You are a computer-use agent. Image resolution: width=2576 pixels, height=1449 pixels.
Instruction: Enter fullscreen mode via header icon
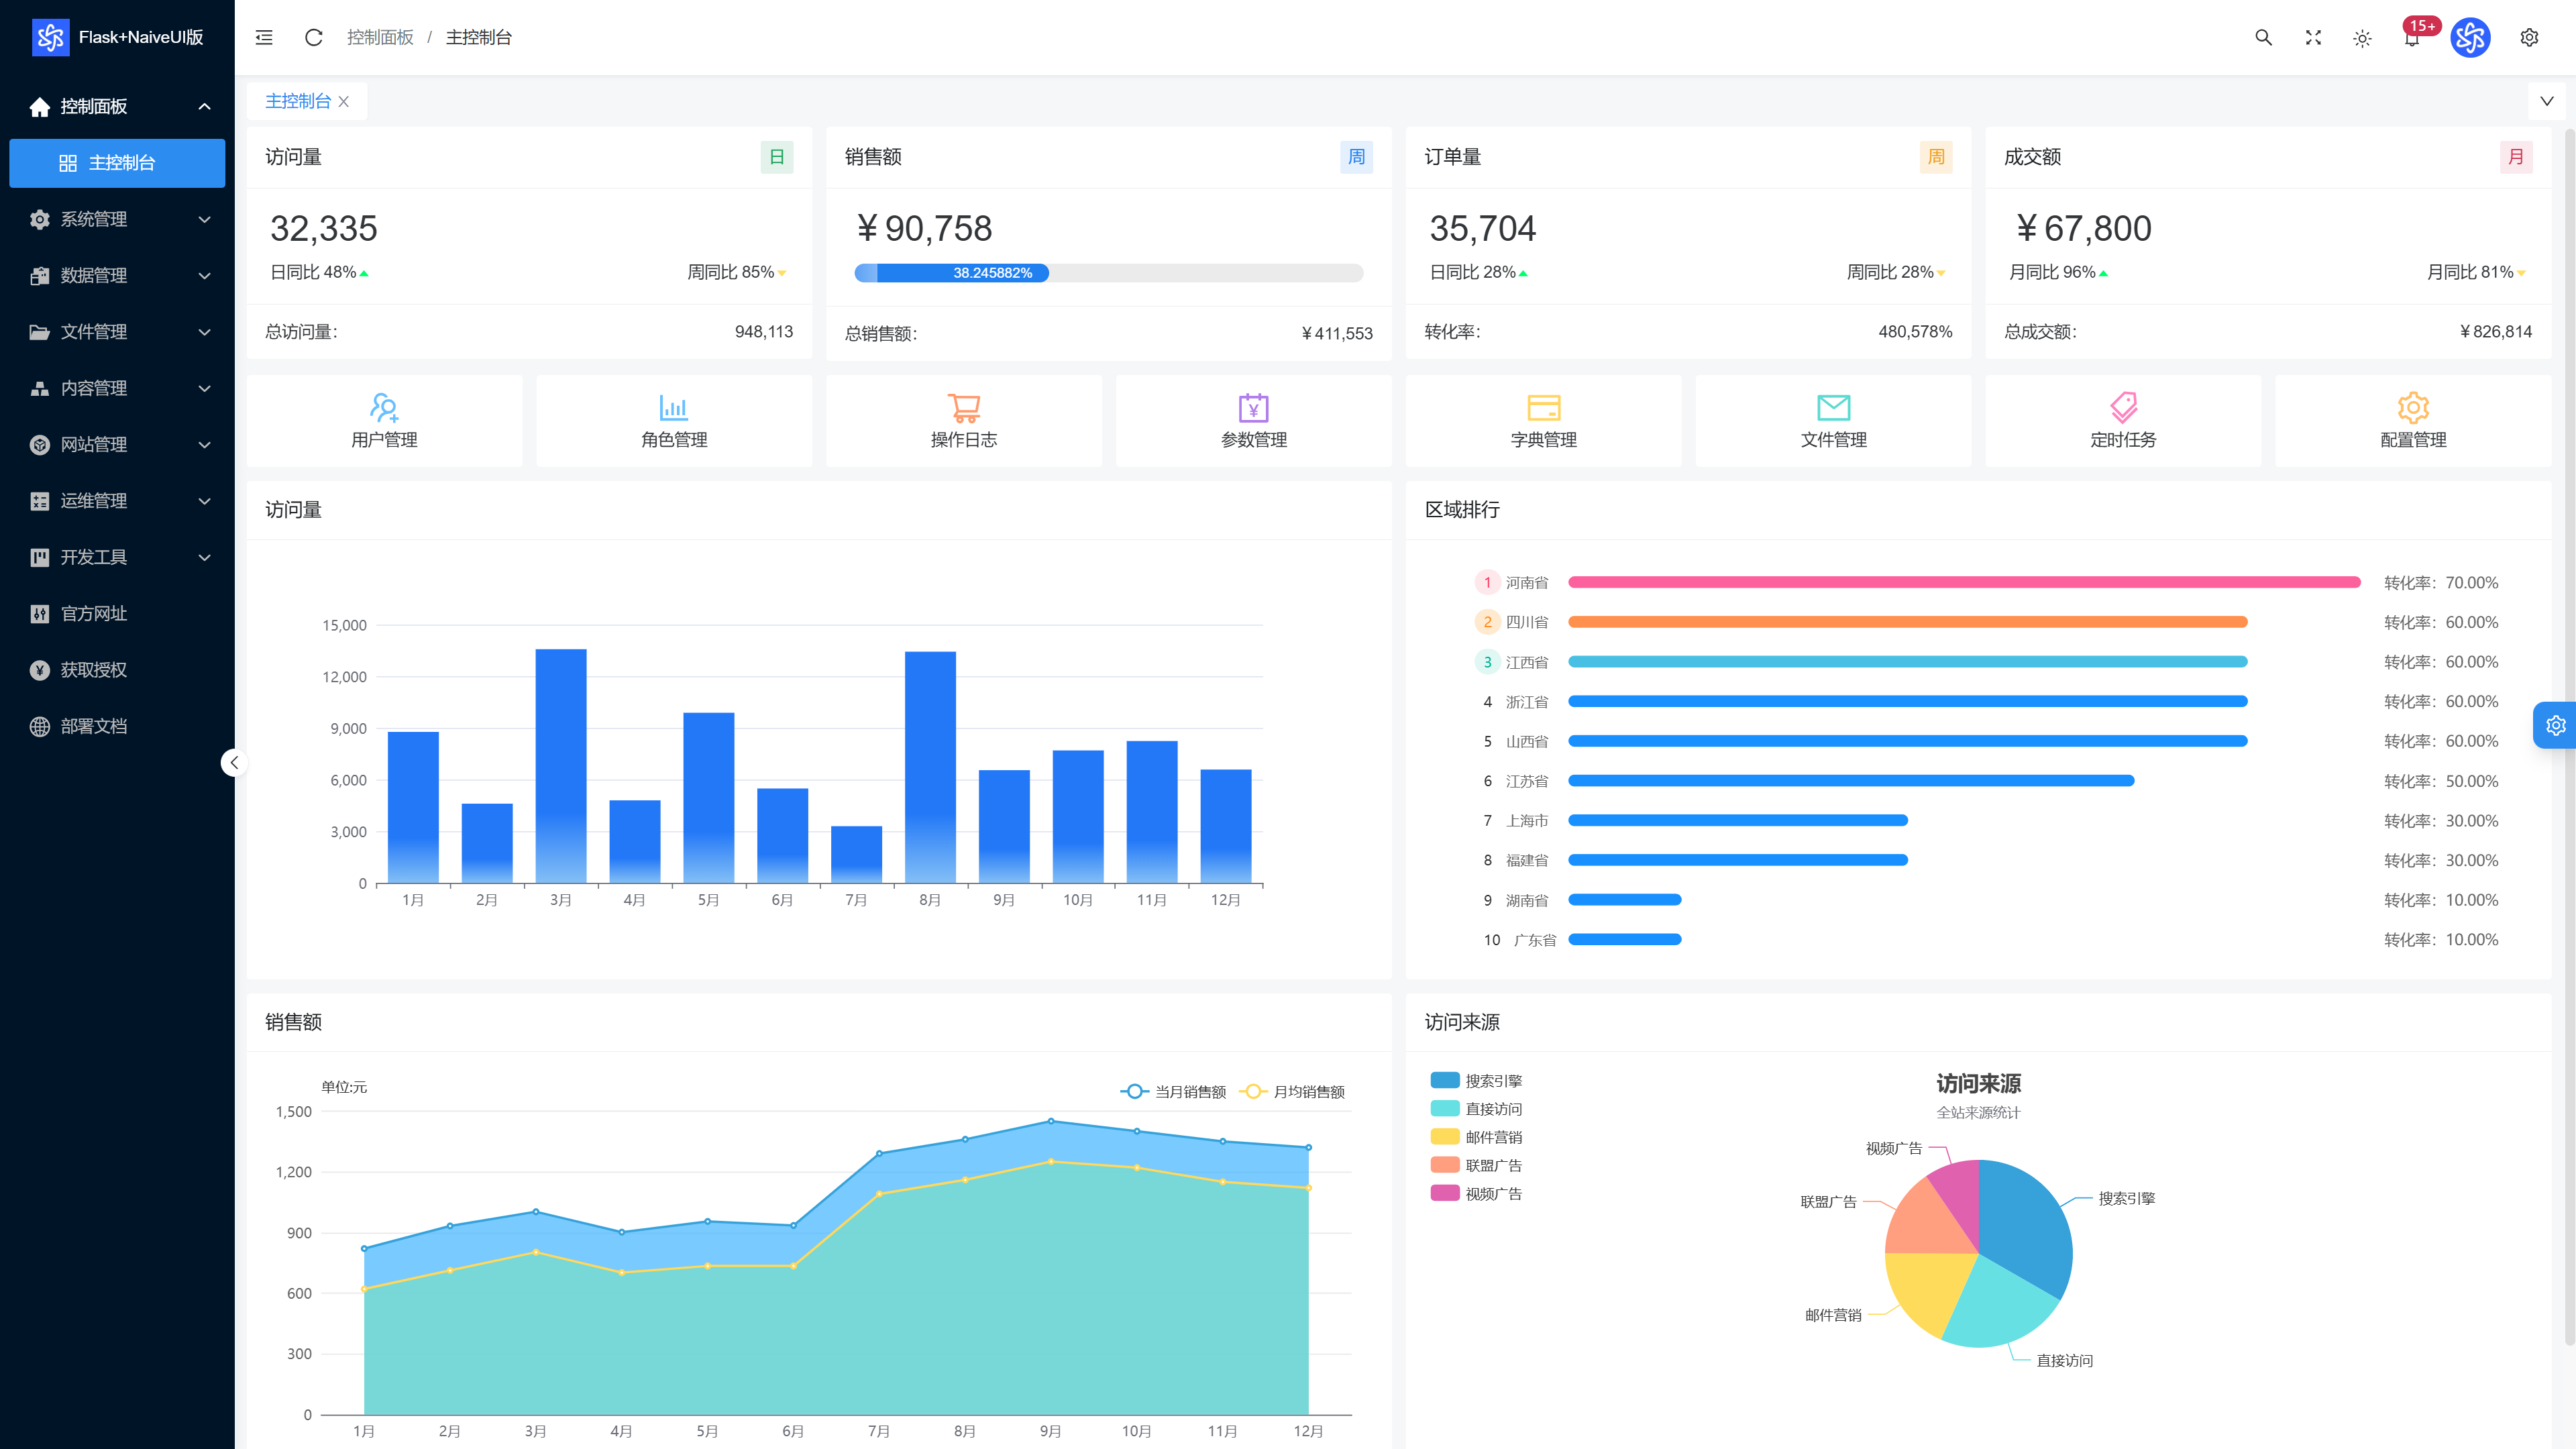pyautogui.click(x=2313, y=37)
